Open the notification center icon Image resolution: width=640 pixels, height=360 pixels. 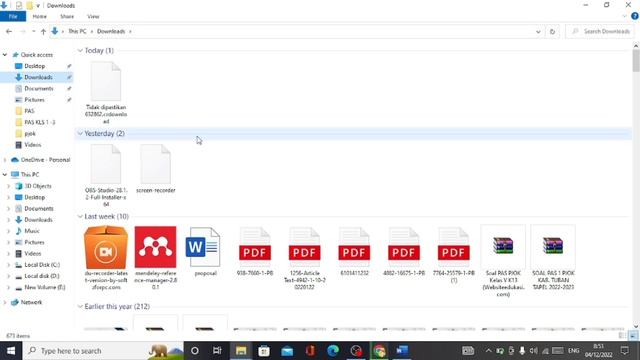[624, 351]
